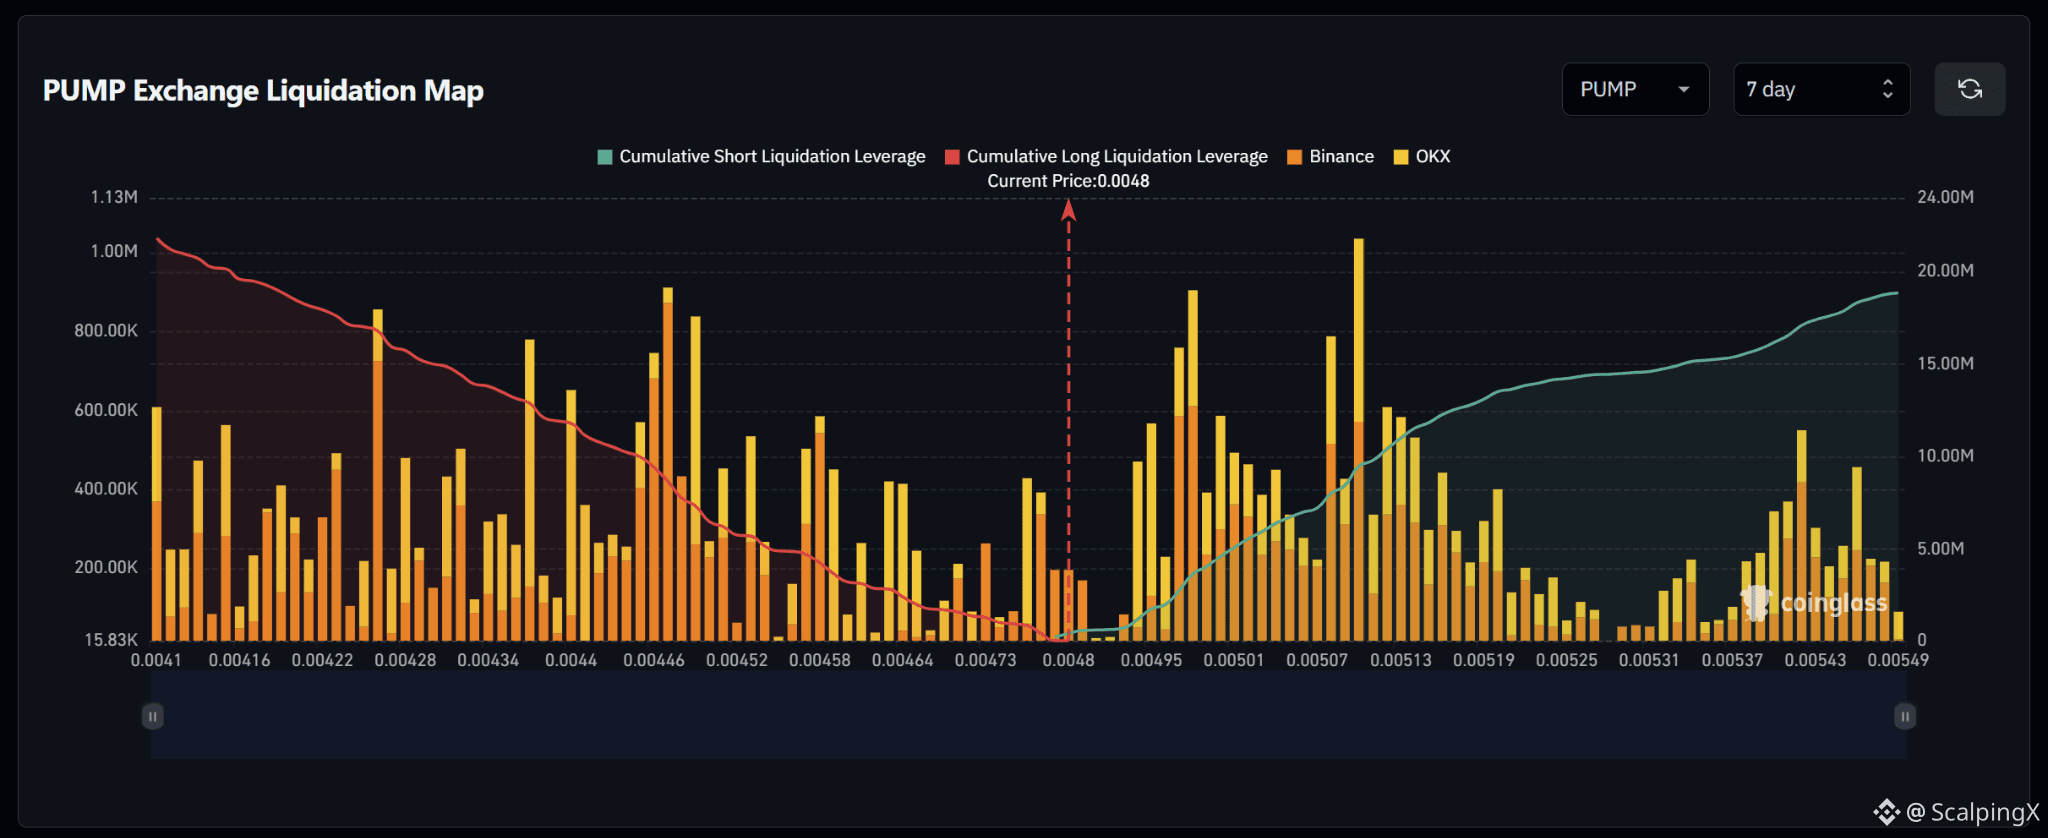This screenshot has width=2048, height=838.
Task: Click the 0.00537 x-axis price label
Action: point(1732,660)
